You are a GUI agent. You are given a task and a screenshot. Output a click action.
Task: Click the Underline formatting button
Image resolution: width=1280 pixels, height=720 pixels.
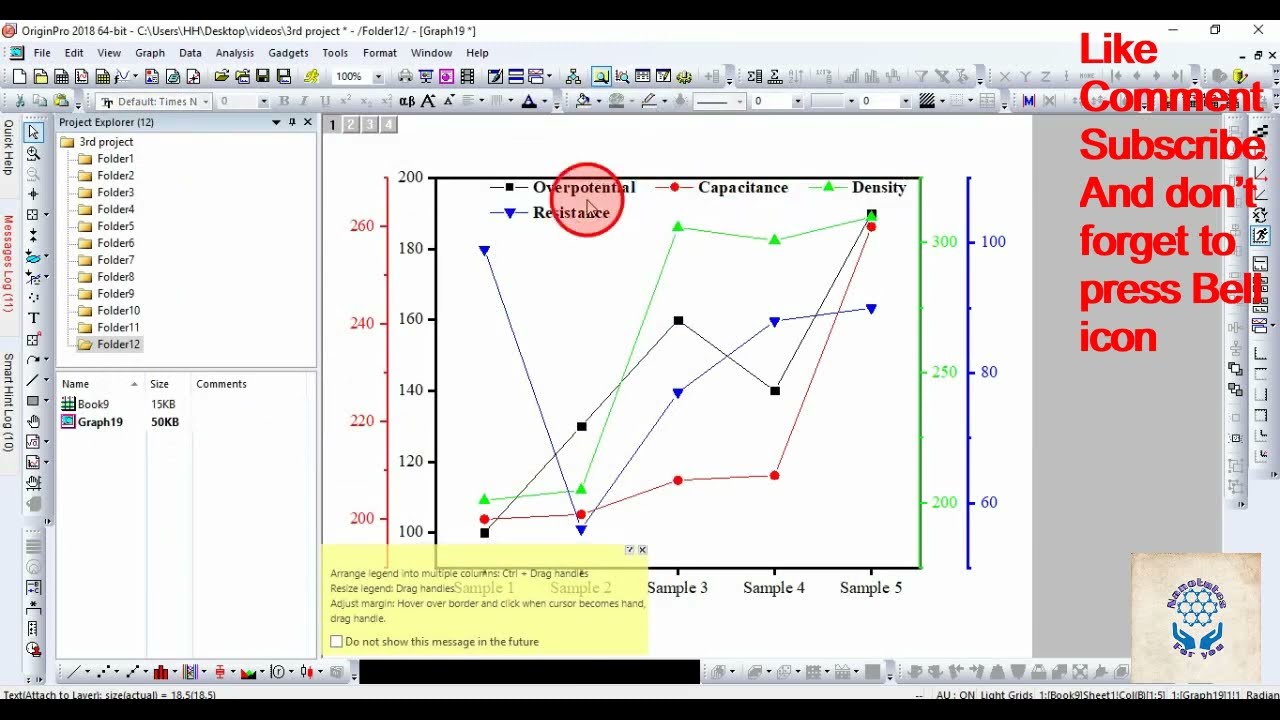pos(325,101)
